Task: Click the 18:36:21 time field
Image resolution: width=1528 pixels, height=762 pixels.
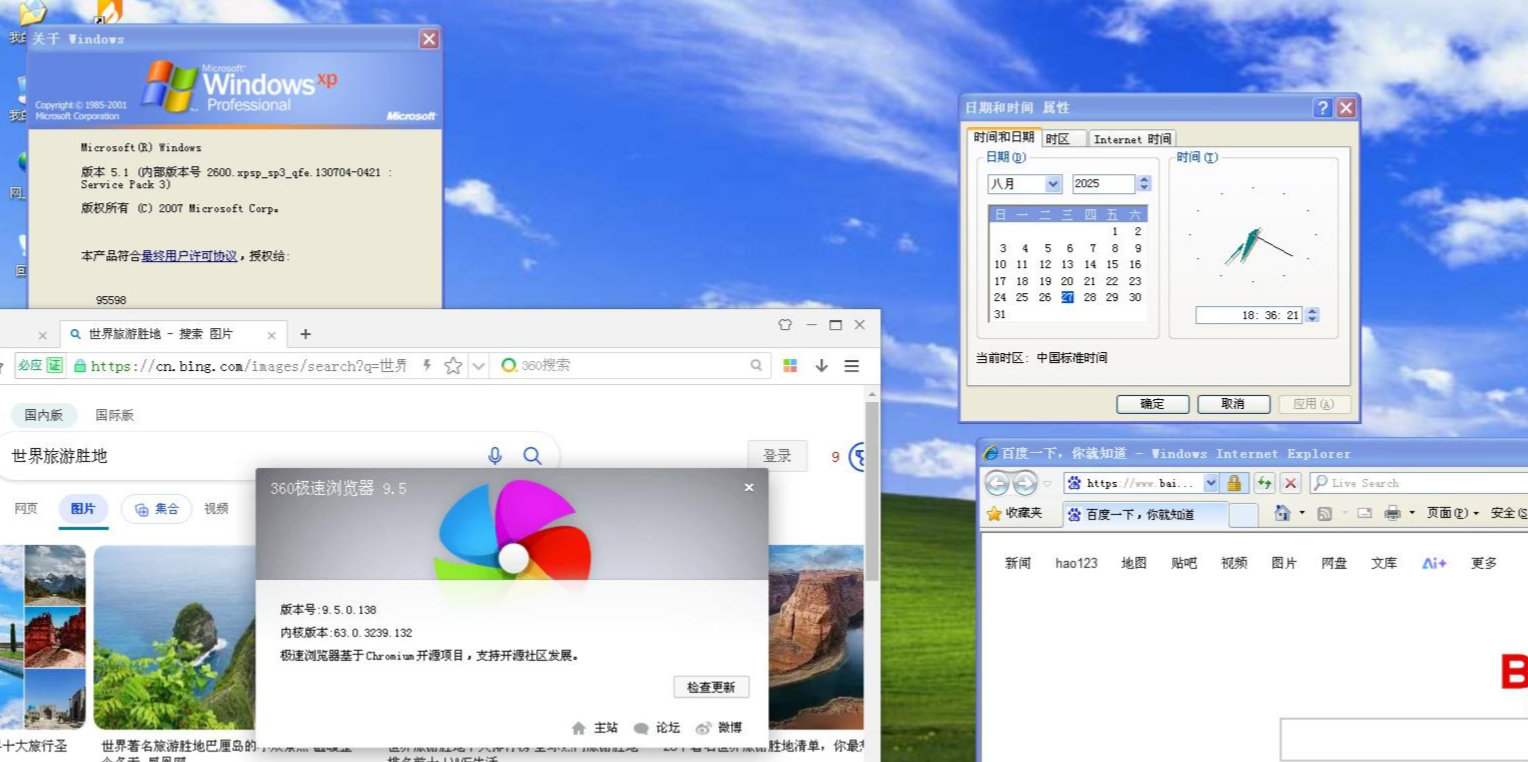Action: (x=1250, y=315)
